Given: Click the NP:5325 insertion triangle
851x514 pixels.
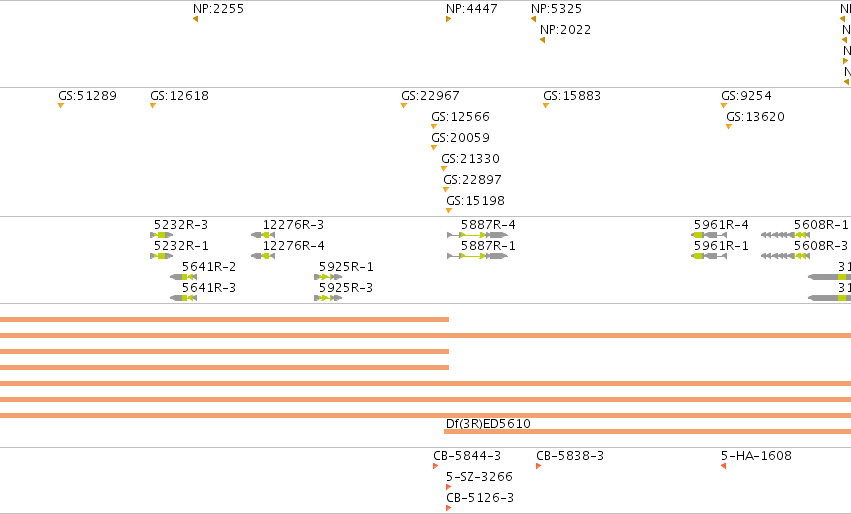Looking at the screenshot, I should point(534,19).
